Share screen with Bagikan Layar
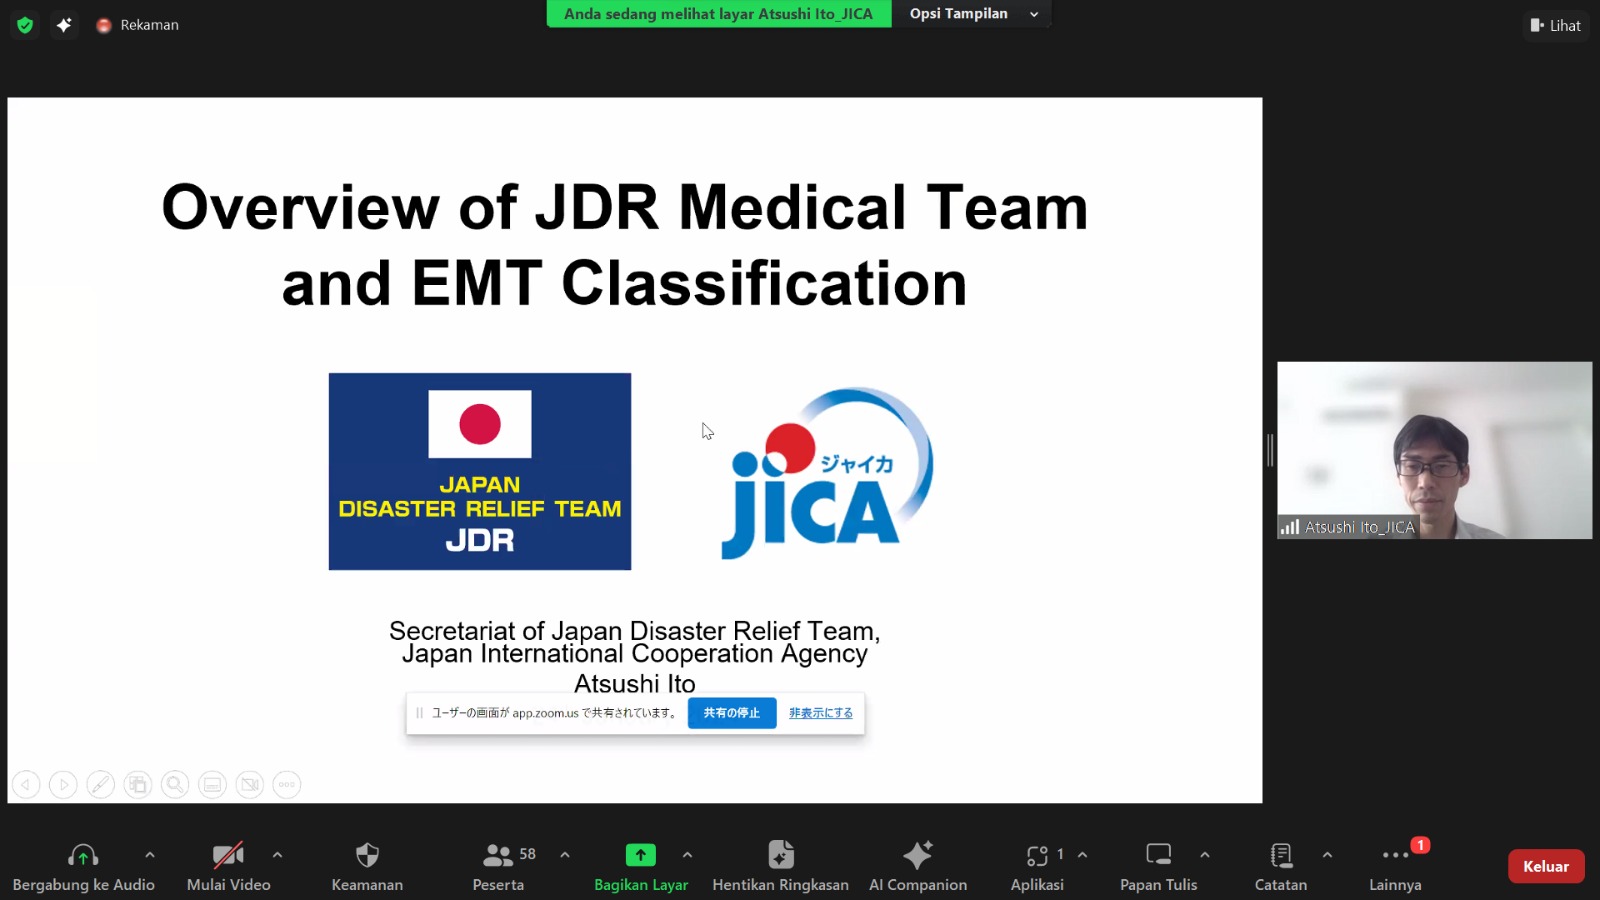1600x900 pixels. [x=641, y=867]
